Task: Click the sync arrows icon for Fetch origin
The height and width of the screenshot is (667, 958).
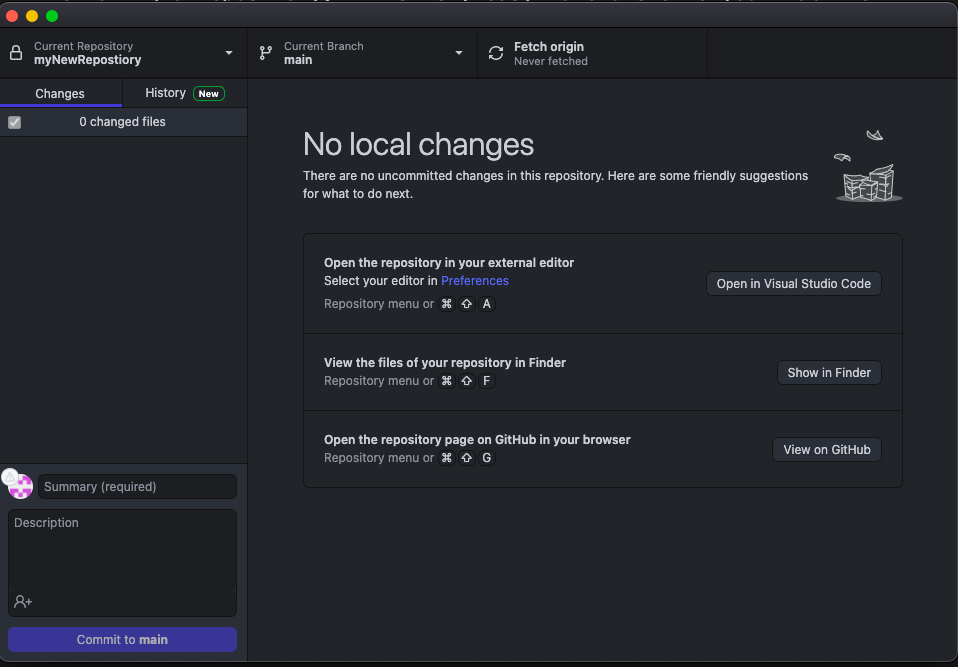Action: point(496,53)
